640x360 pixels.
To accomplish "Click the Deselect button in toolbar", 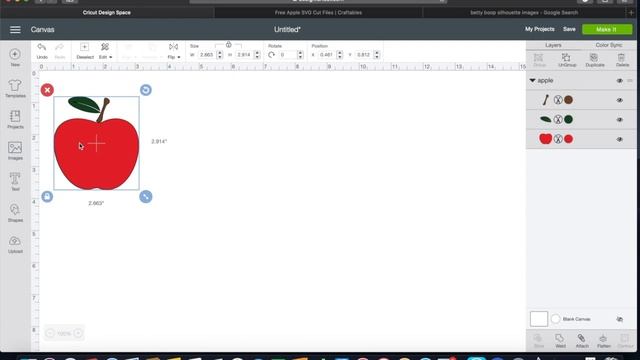I will point(84,51).
